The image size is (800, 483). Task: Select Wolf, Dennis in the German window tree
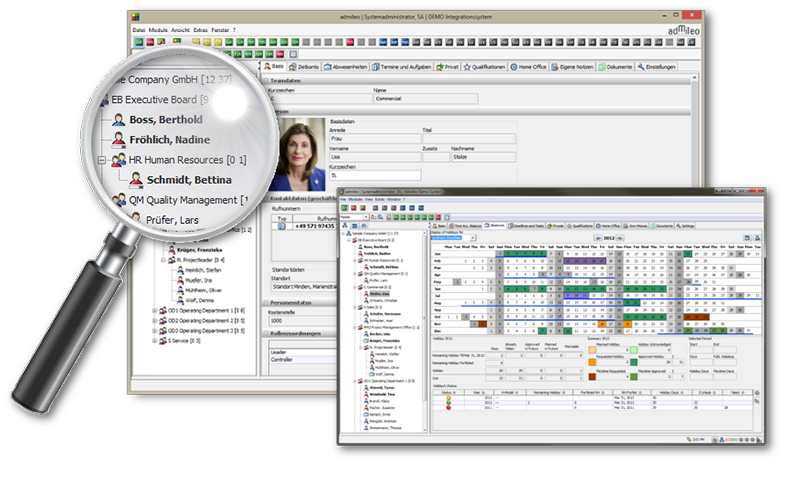coord(199,300)
